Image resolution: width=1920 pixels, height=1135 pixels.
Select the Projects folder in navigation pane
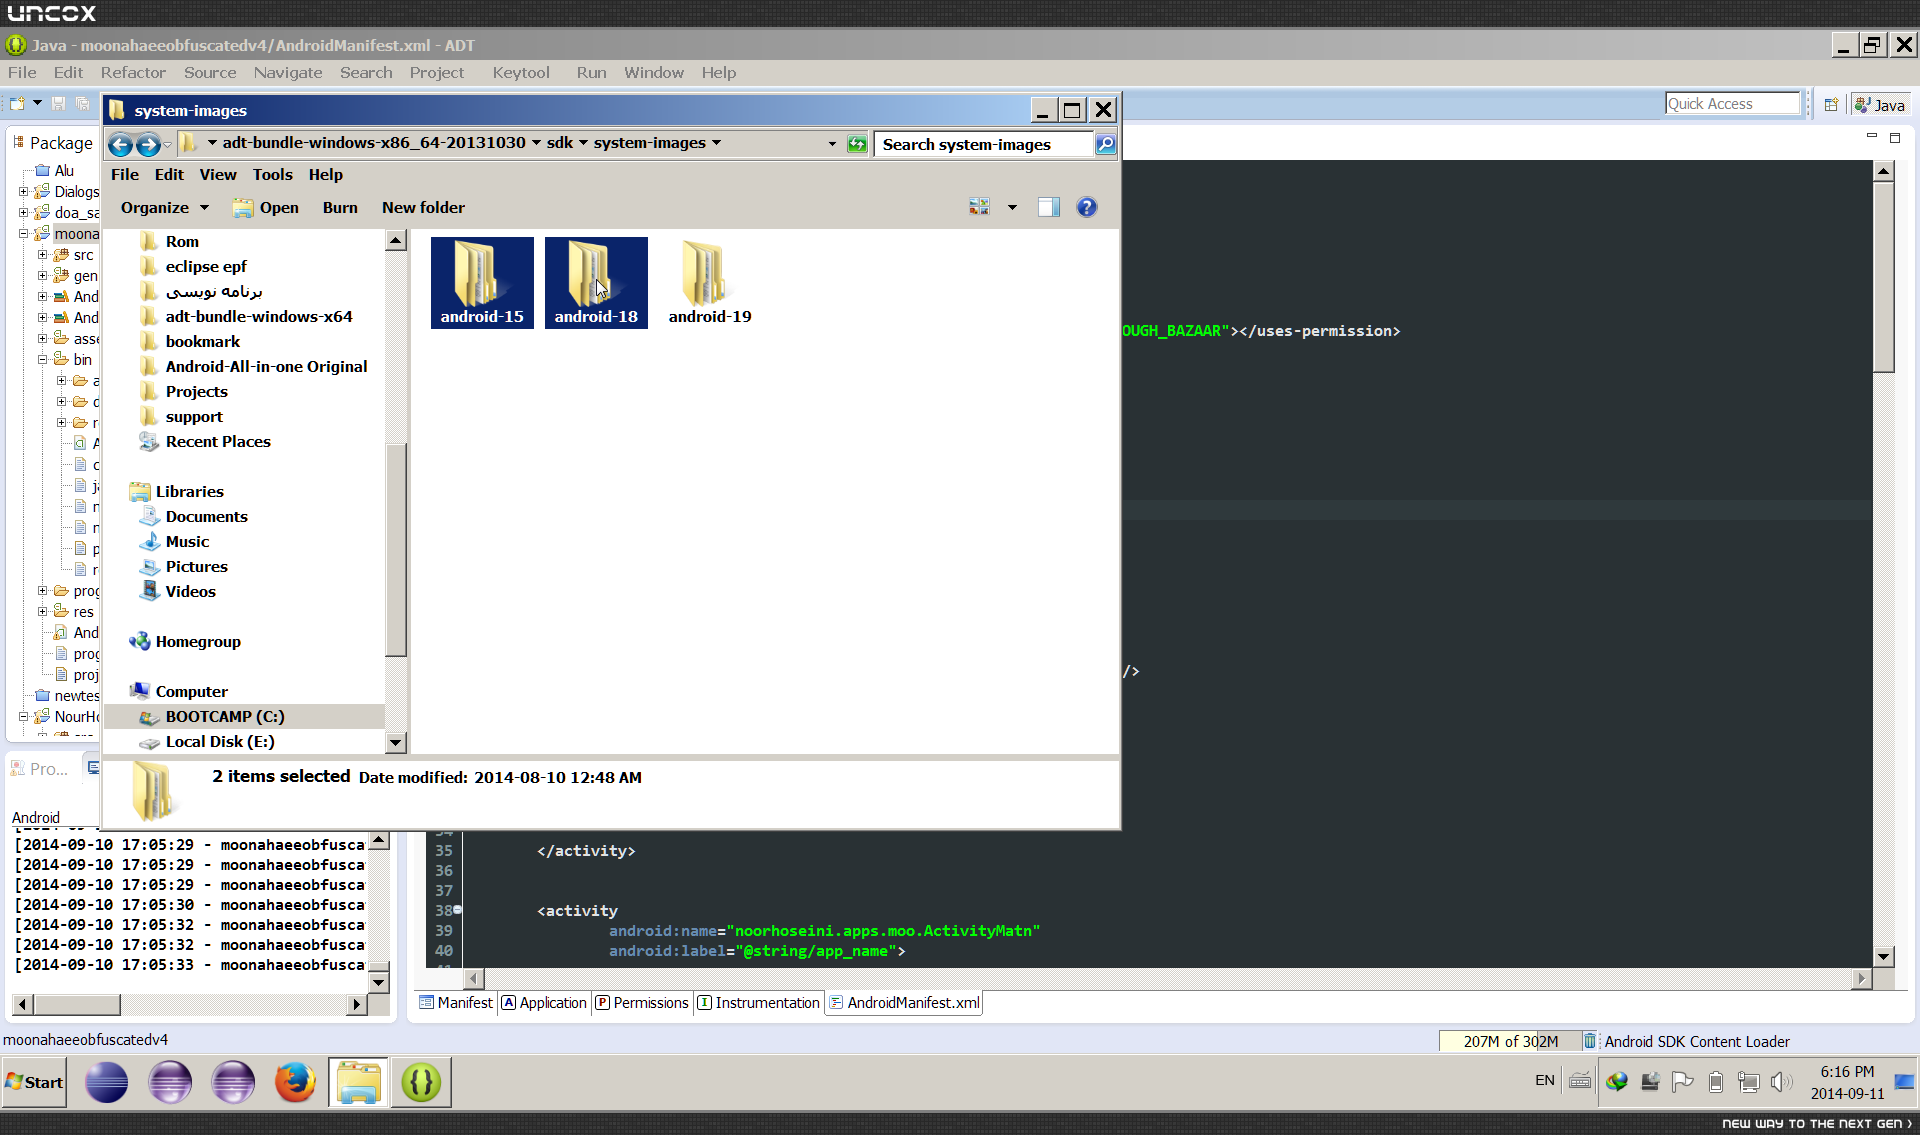(x=196, y=391)
